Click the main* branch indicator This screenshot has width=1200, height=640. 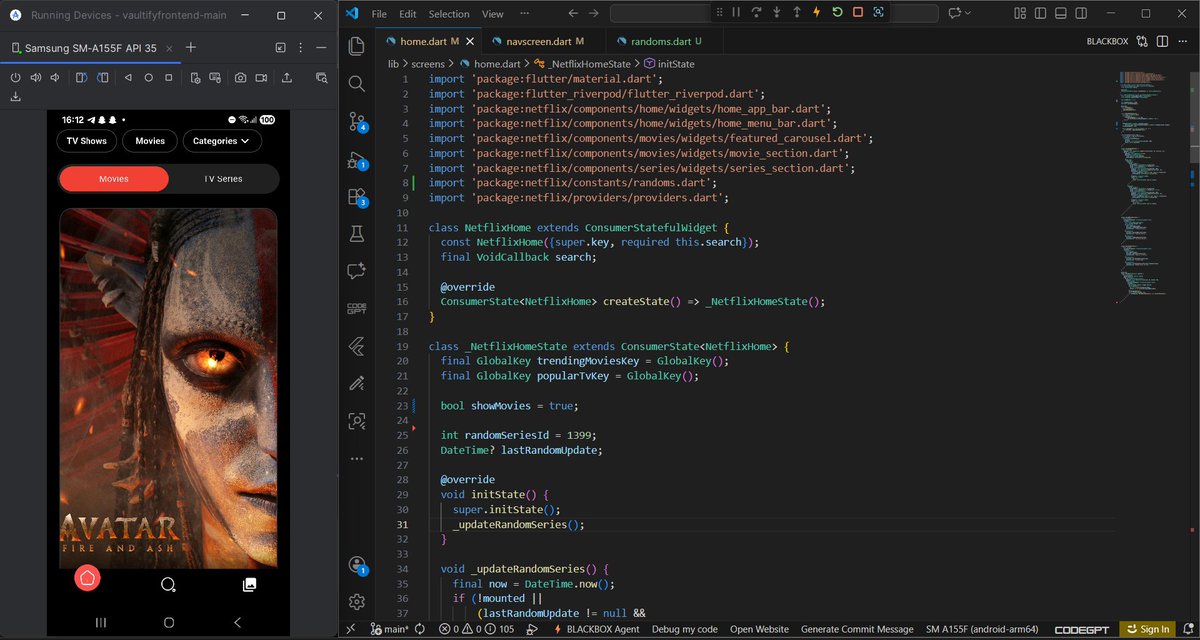click(390, 629)
